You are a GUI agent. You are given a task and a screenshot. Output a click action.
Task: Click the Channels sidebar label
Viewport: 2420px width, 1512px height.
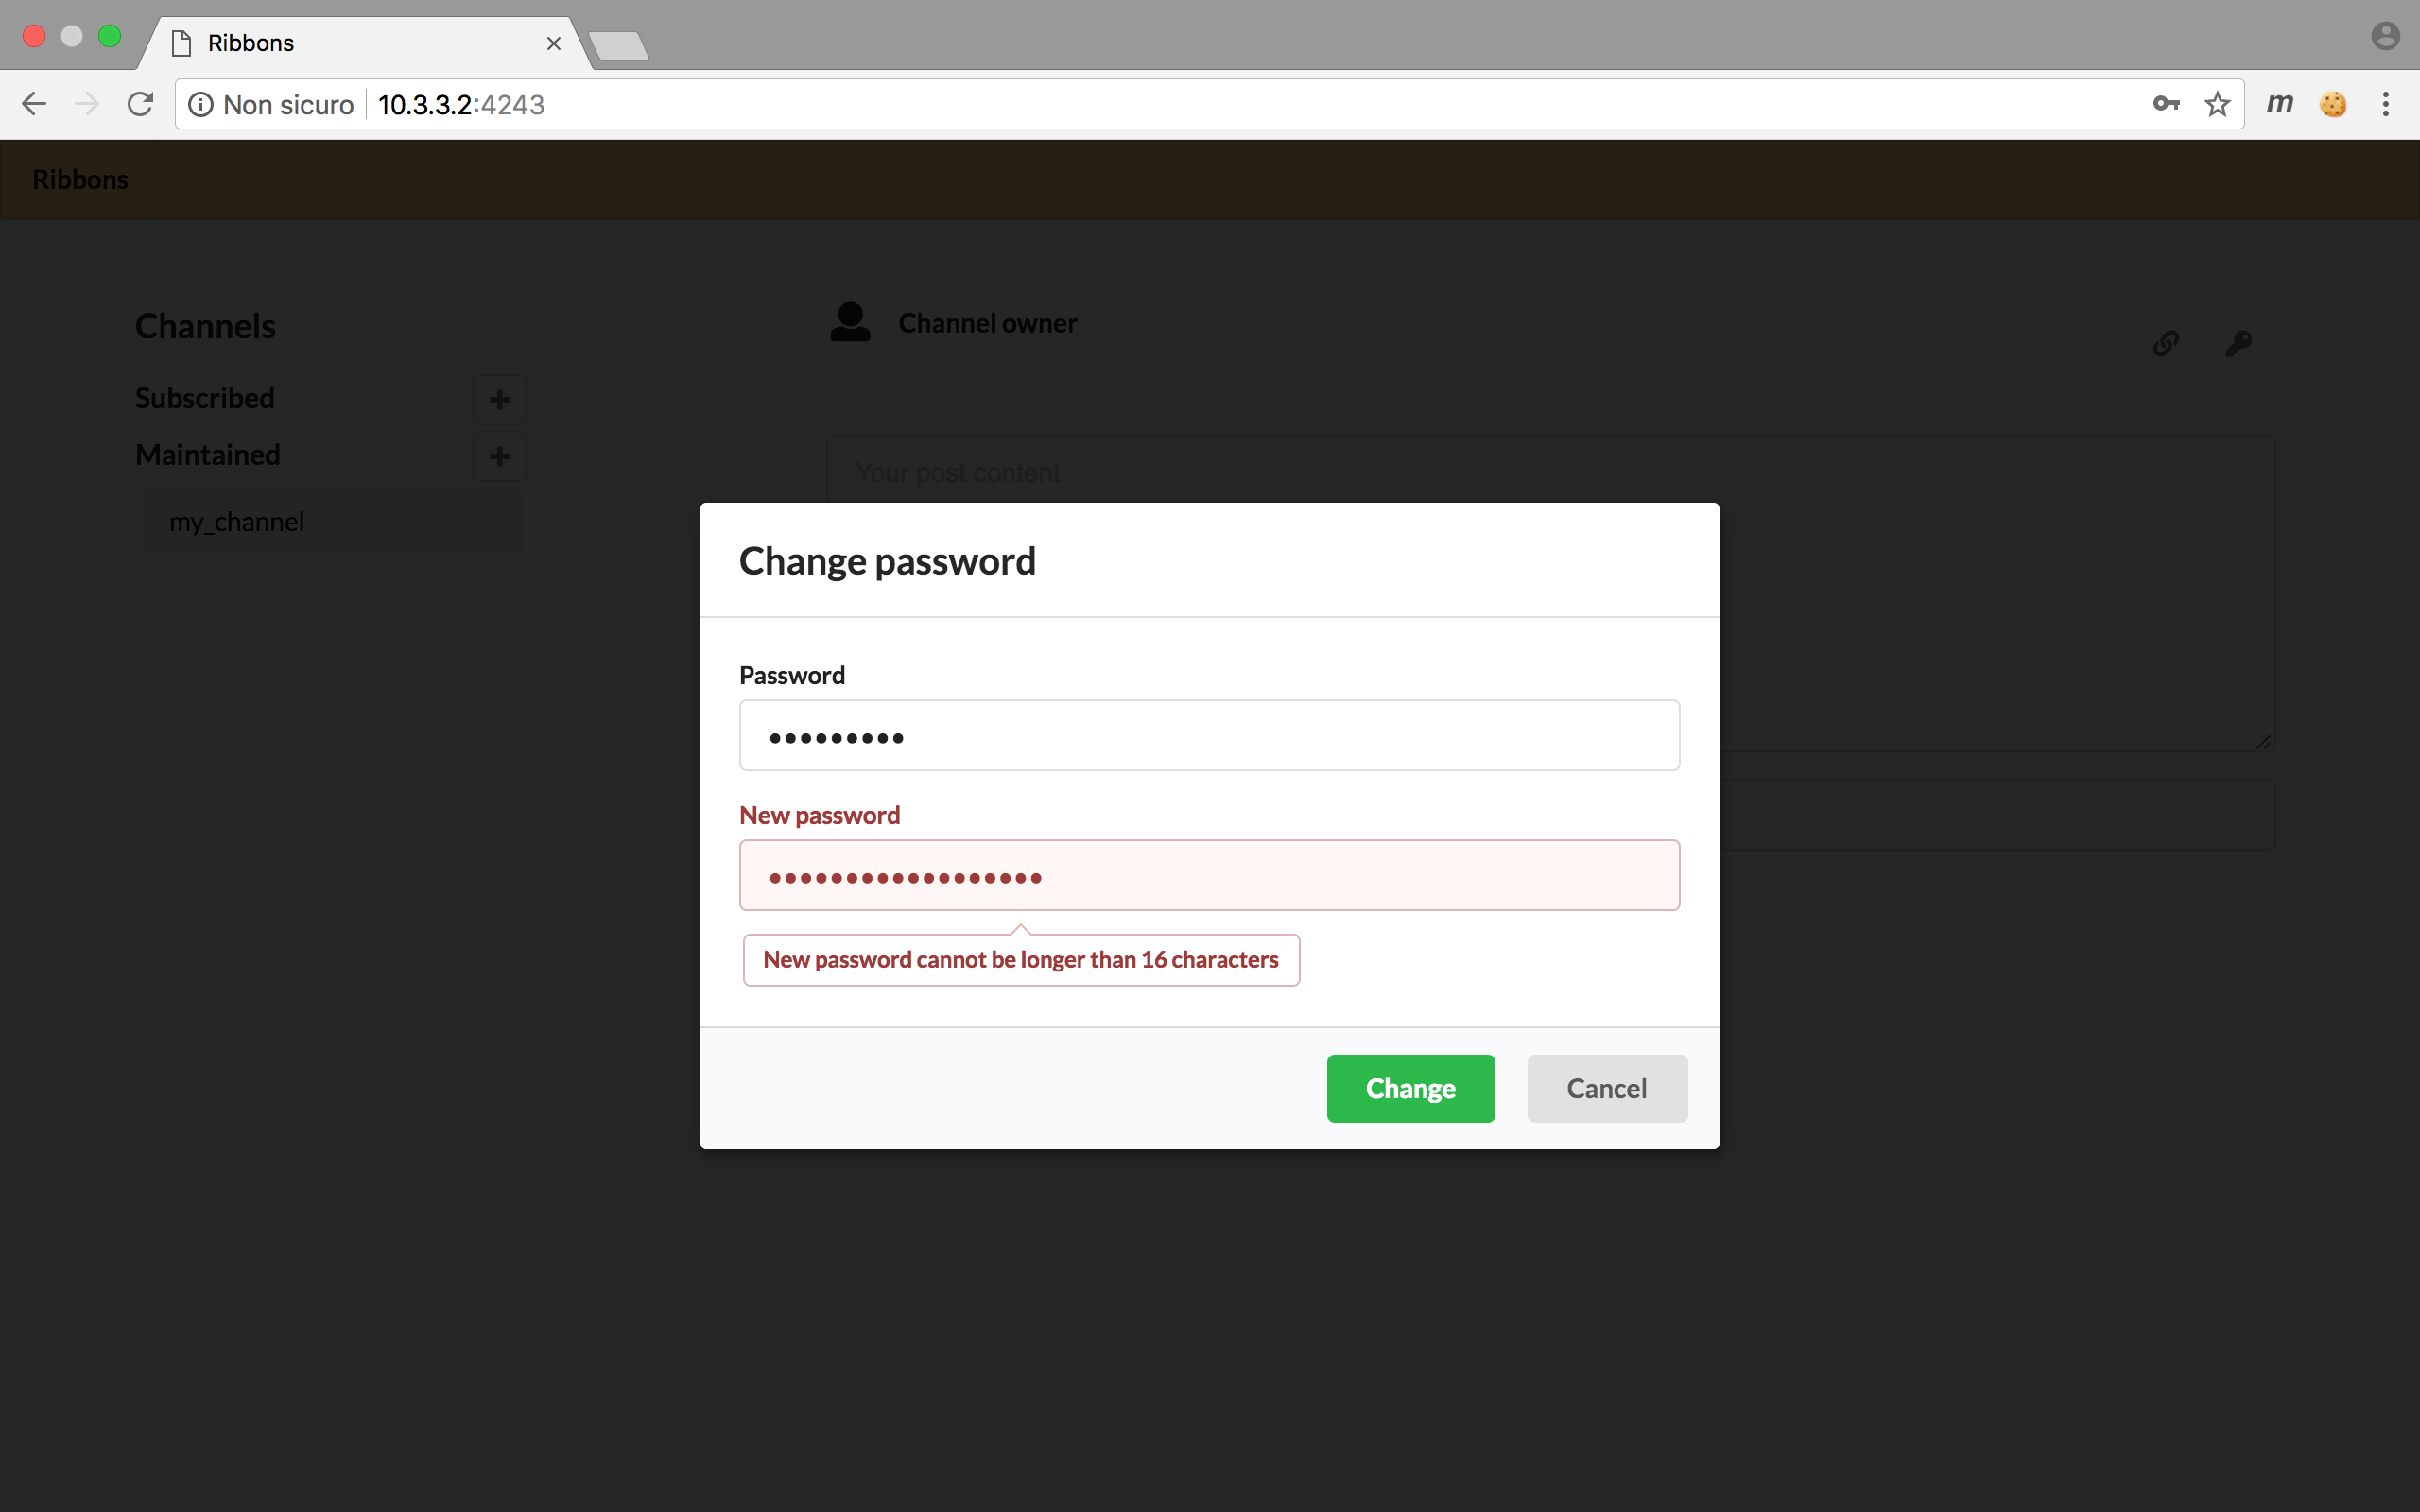click(x=204, y=324)
